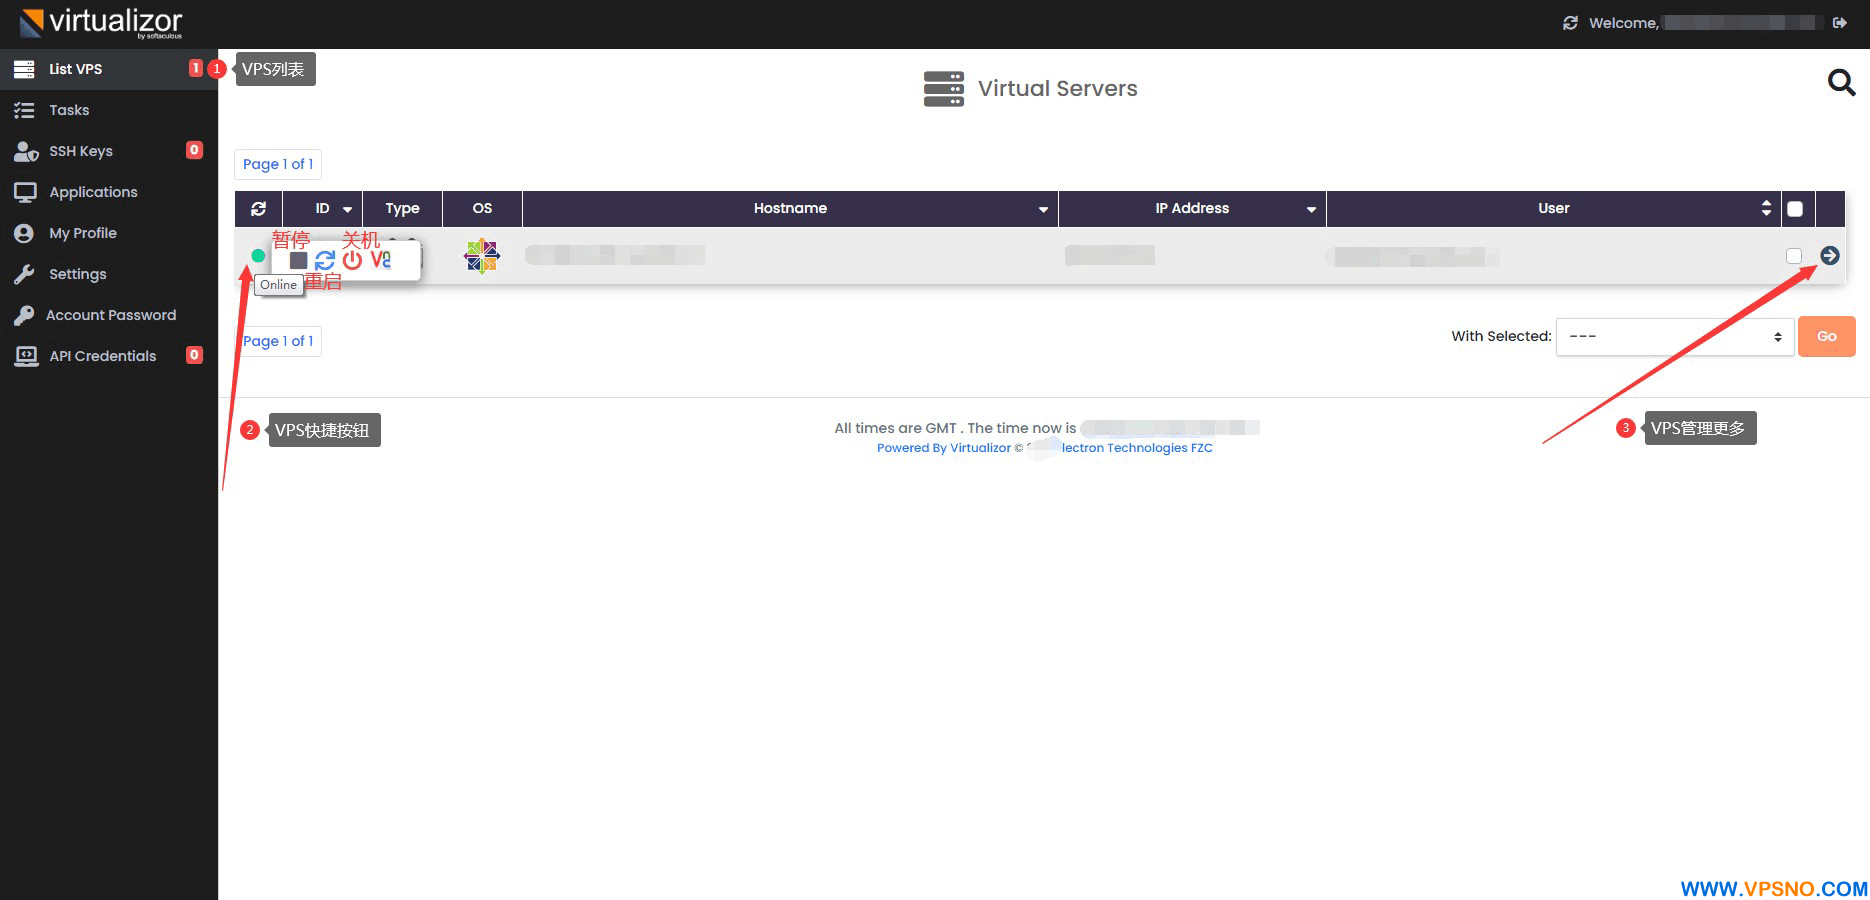This screenshot has width=1870, height=900.
Task: Click the Virtualizor logo
Action: point(101,22)
